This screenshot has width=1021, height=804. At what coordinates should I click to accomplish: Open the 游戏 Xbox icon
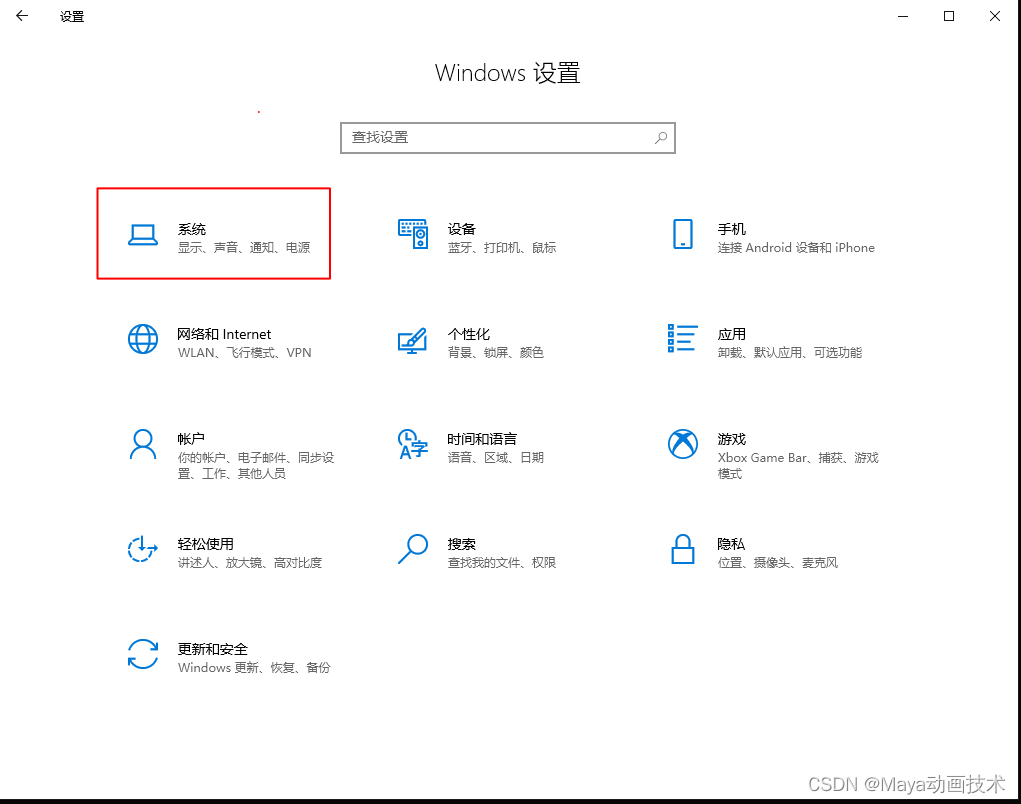click(x=682, y=444)
